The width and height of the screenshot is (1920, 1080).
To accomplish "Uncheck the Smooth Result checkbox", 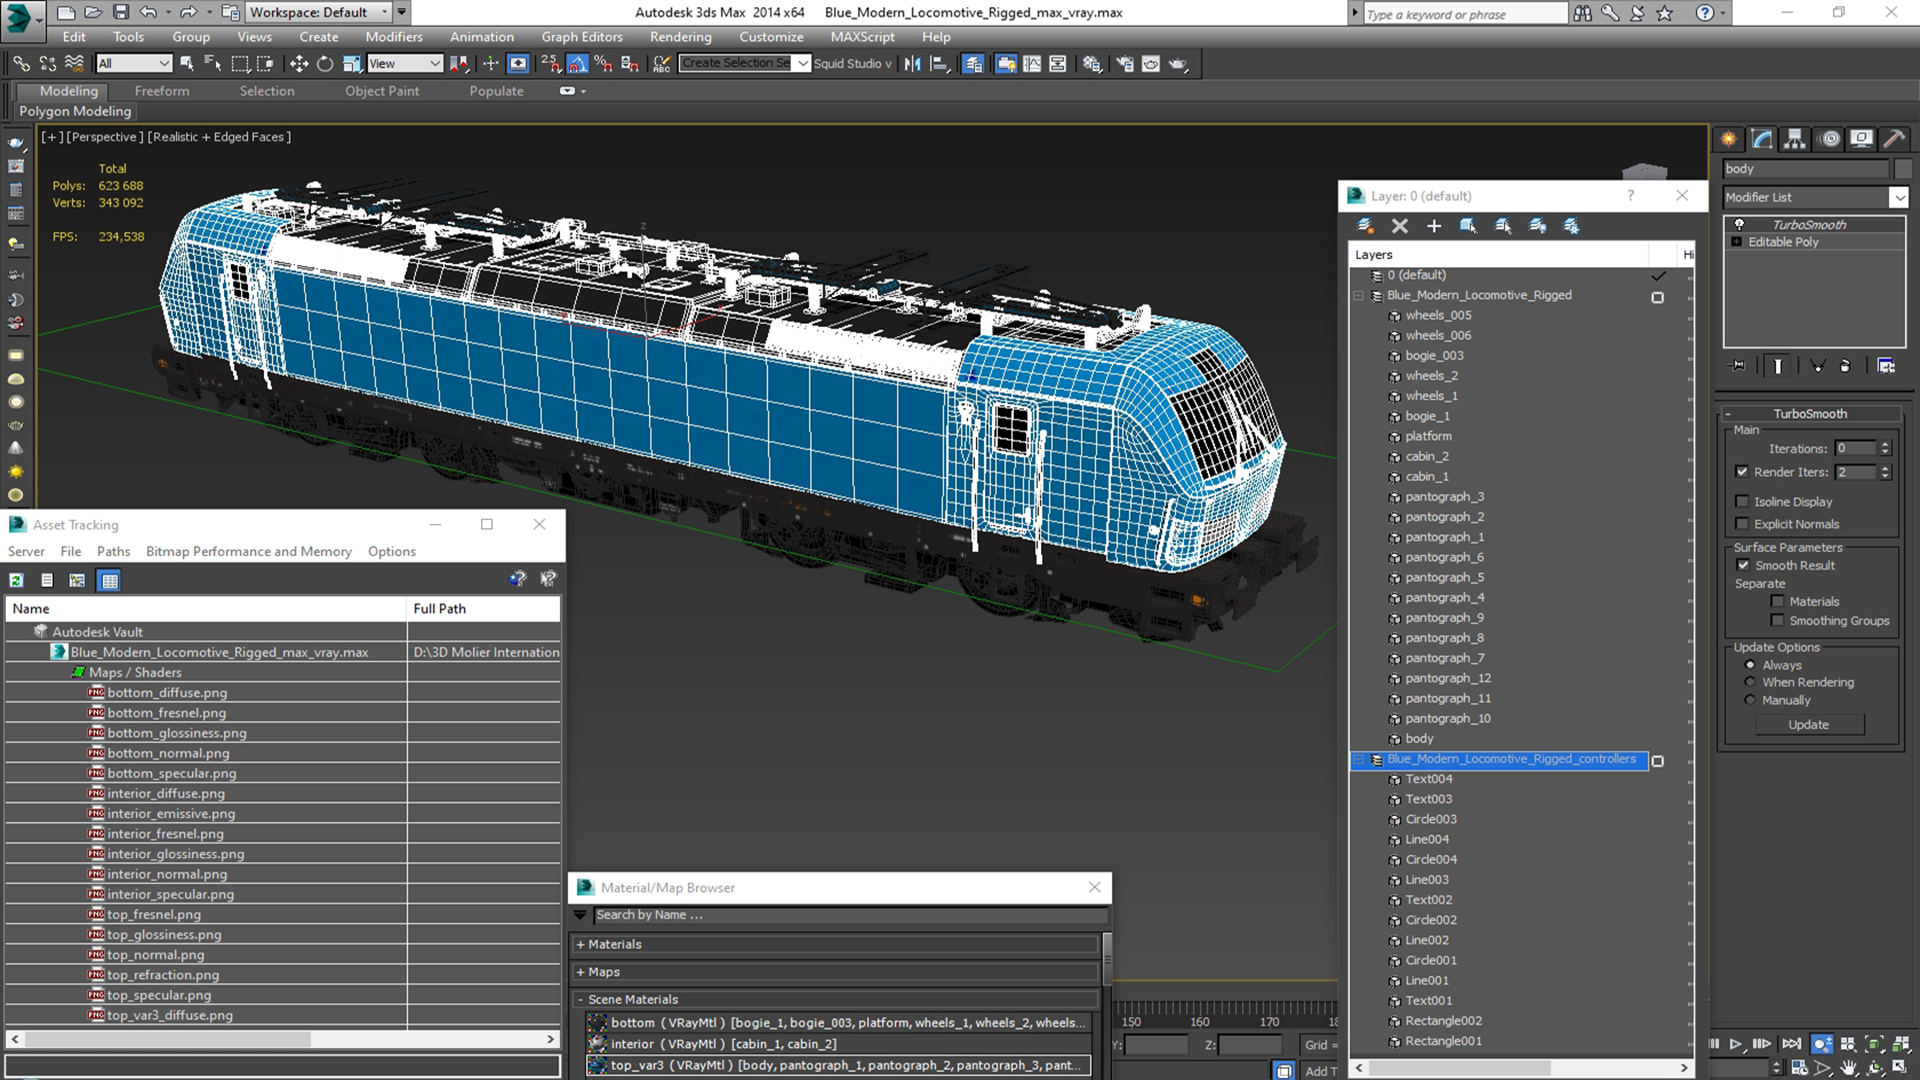I will click(1743, 566).
